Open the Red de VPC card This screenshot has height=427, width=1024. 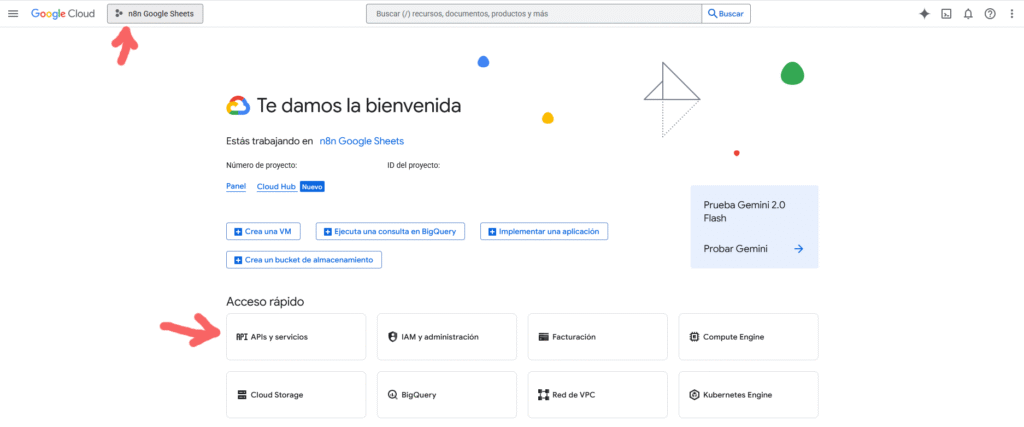598,394
